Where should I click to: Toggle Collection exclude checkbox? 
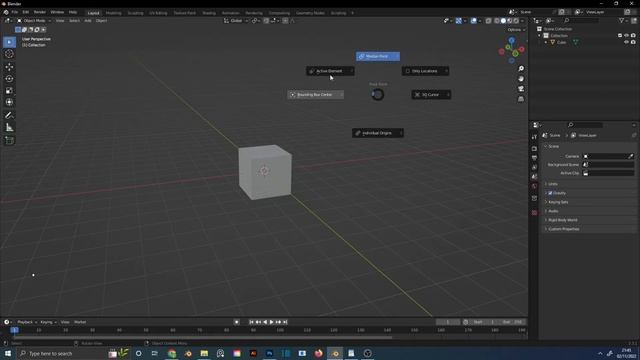620,36
